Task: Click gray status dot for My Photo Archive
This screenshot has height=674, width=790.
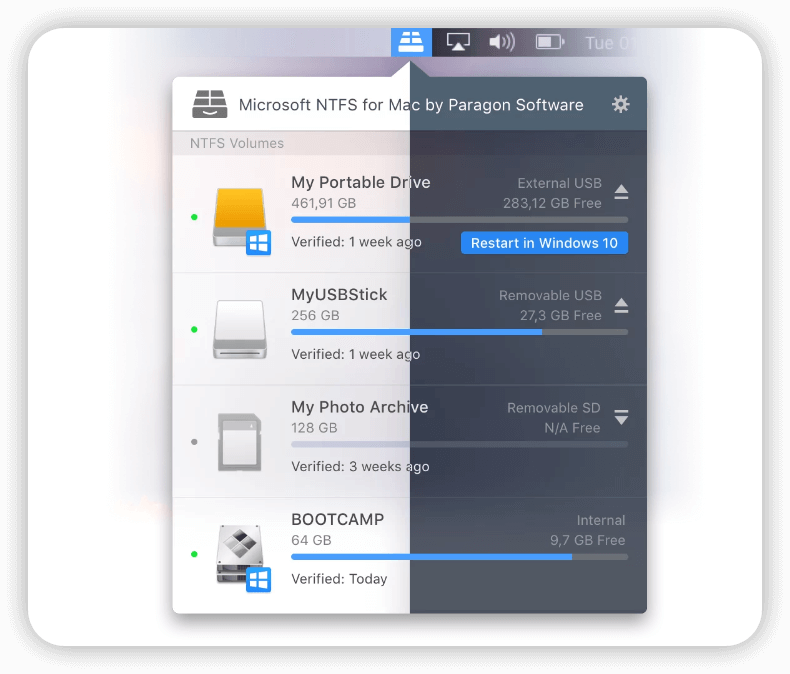Action: pyautogui.click(x=194, y=442)
